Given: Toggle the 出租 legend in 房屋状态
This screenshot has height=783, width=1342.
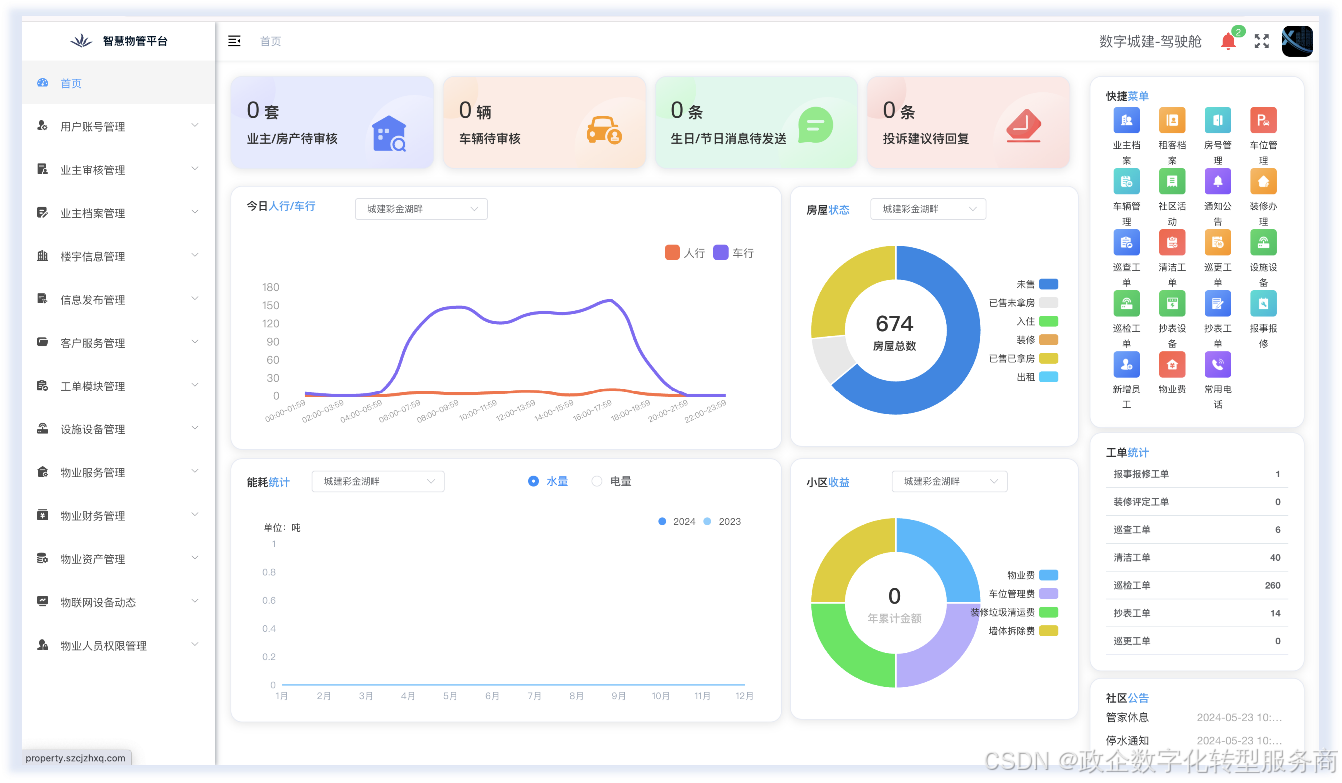Looking at the screenshot, I should click(x=1036, y=377).
